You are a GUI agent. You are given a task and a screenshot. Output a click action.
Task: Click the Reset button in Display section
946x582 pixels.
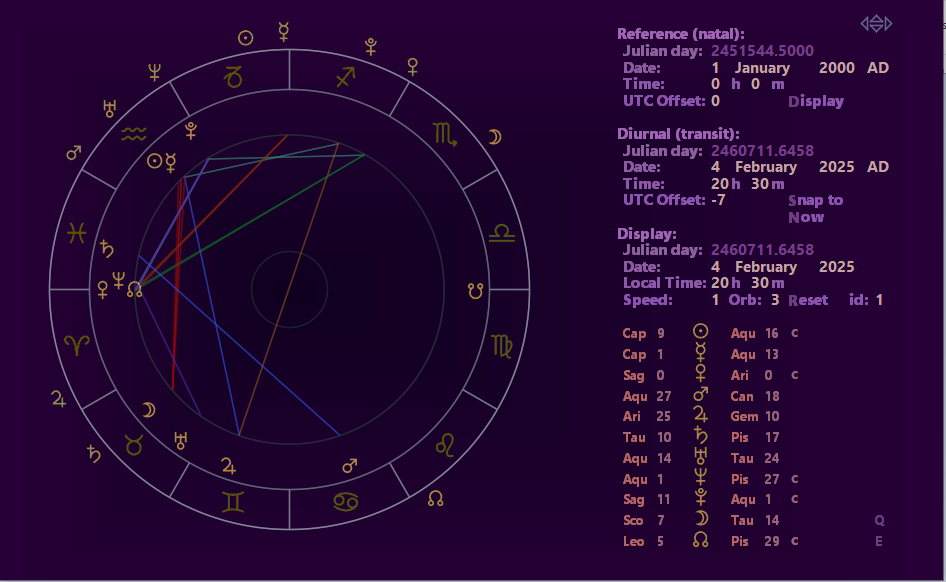[x=807, y=299]
